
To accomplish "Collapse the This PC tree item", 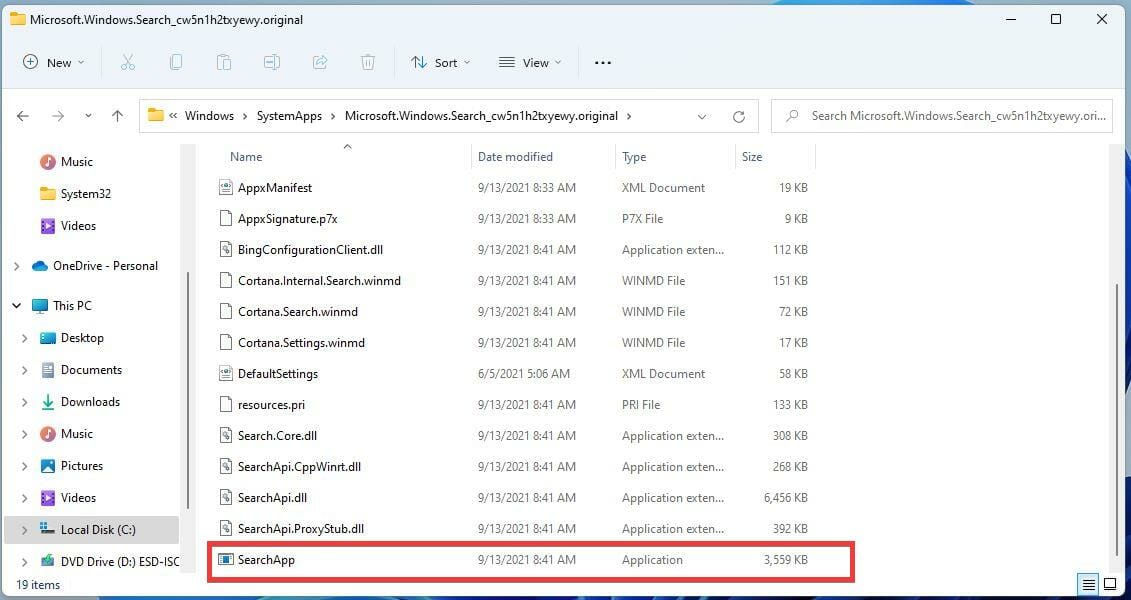I will 16,305.
